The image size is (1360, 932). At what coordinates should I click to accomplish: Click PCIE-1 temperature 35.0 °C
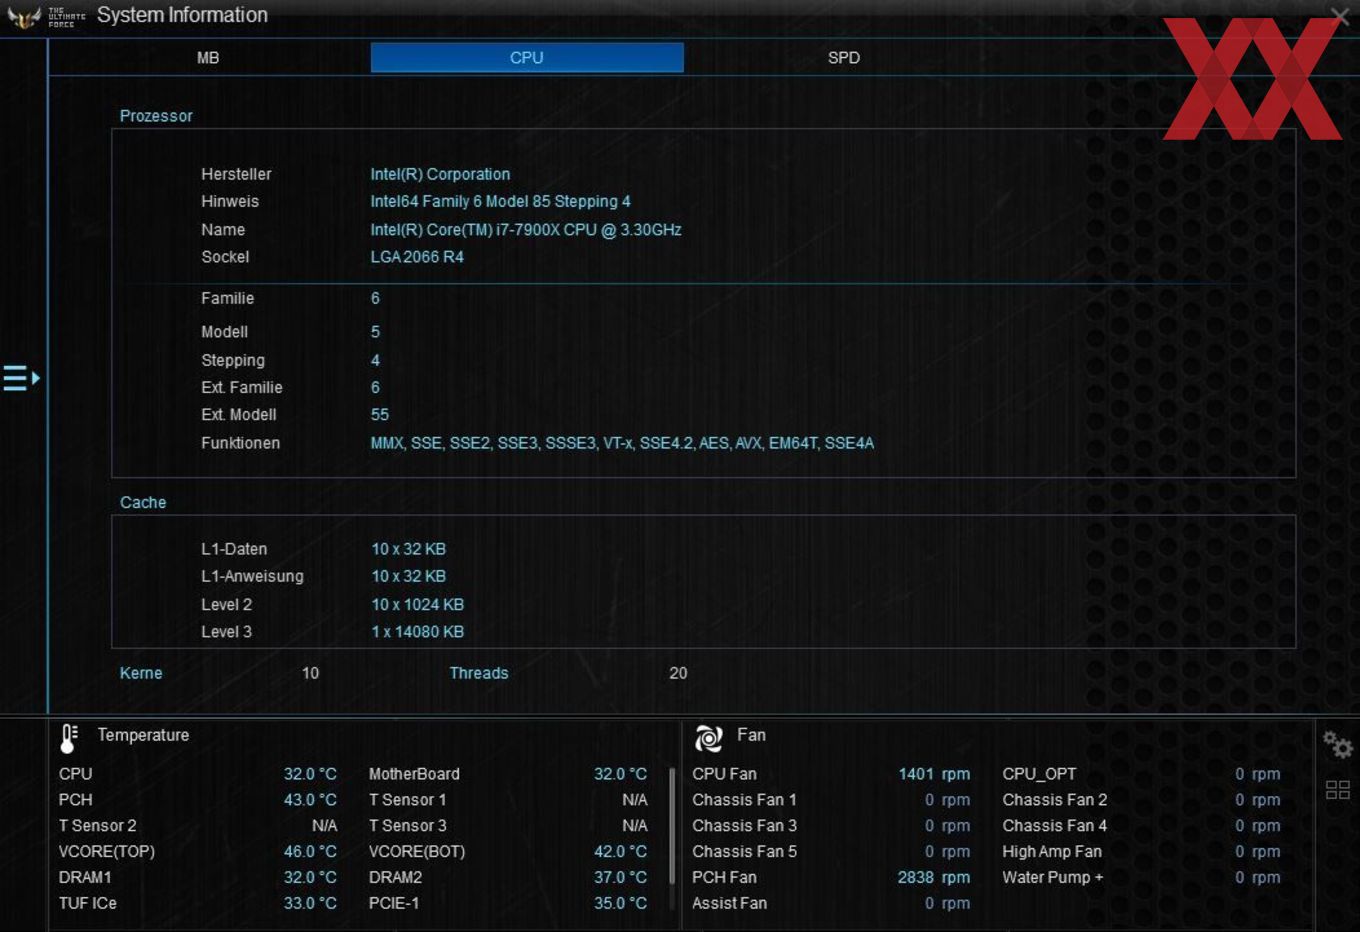pos(620,903)
